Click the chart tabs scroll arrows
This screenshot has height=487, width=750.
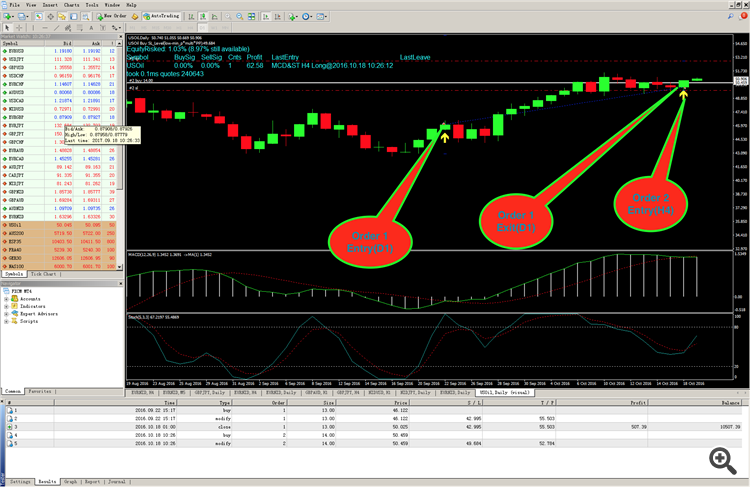742,392
